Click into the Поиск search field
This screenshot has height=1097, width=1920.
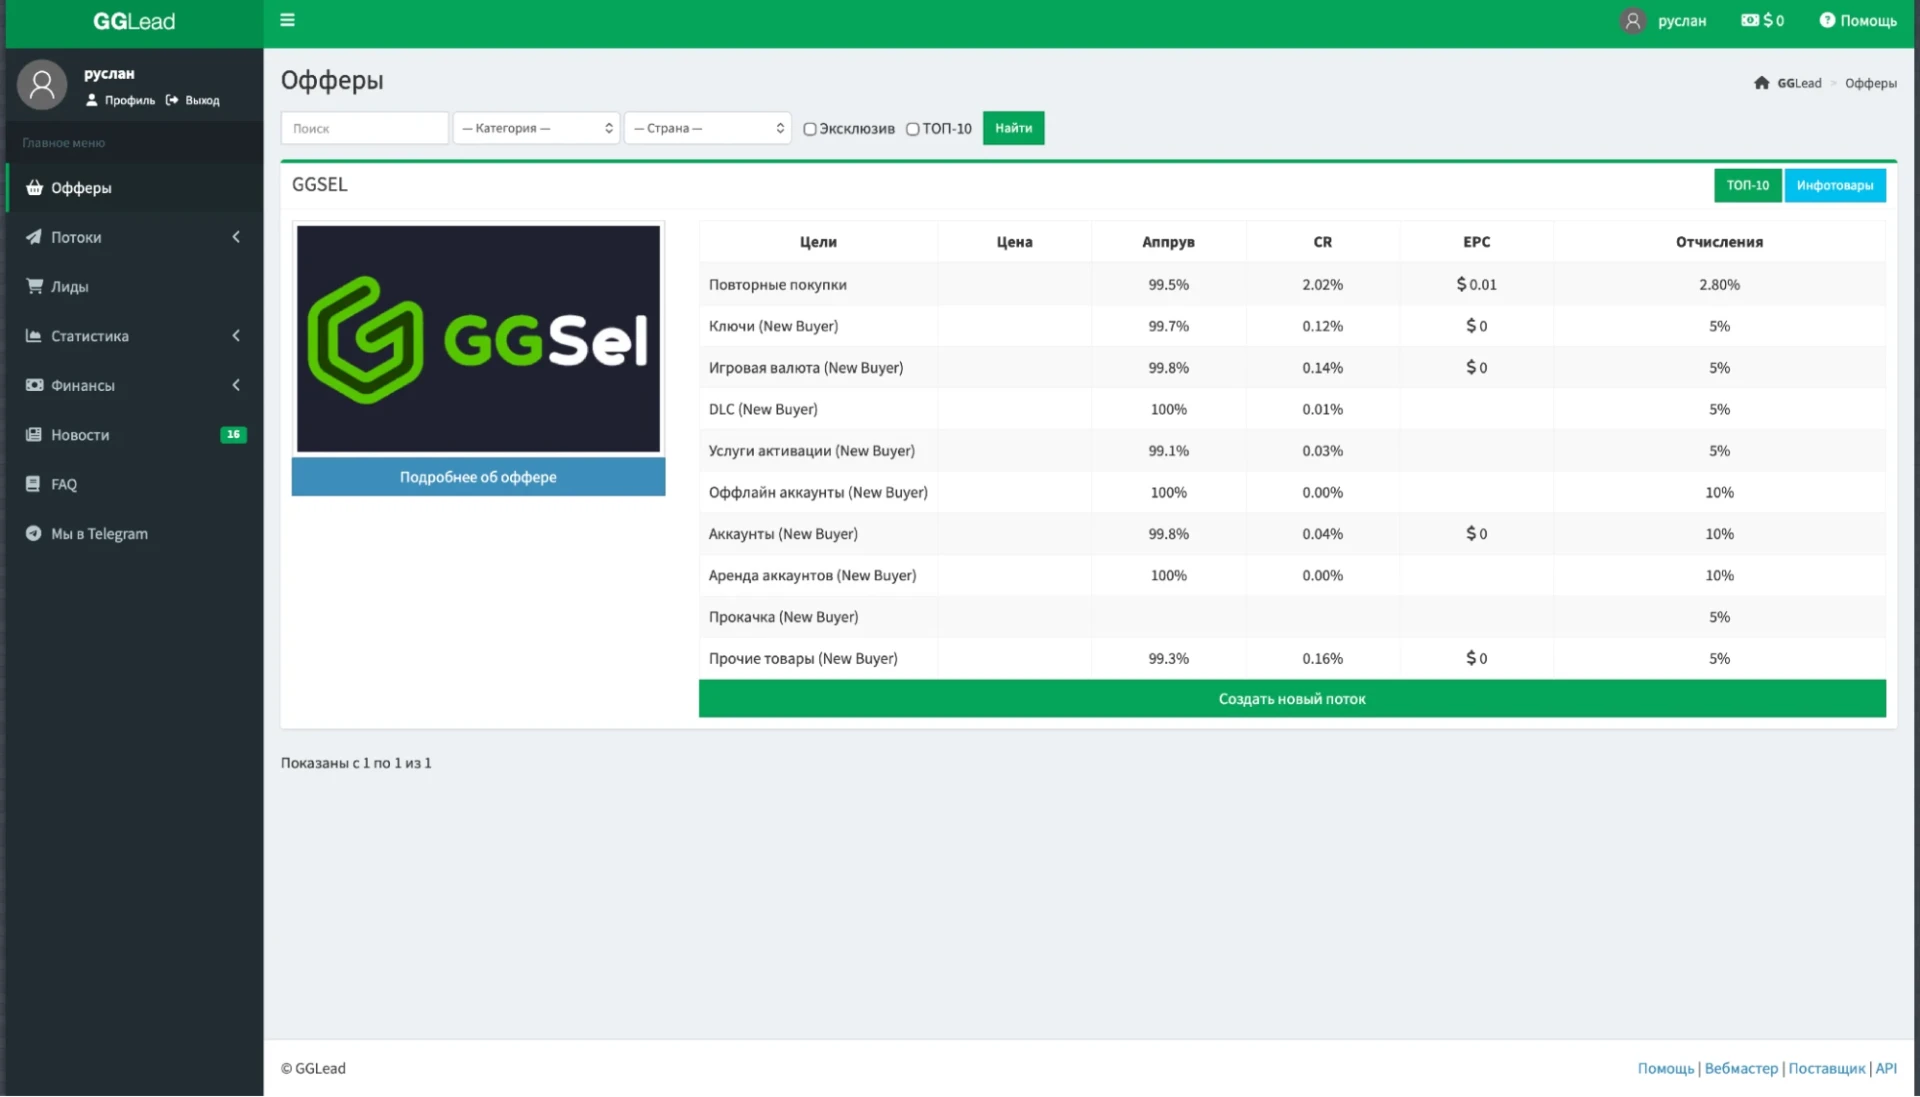click(364, 128)
